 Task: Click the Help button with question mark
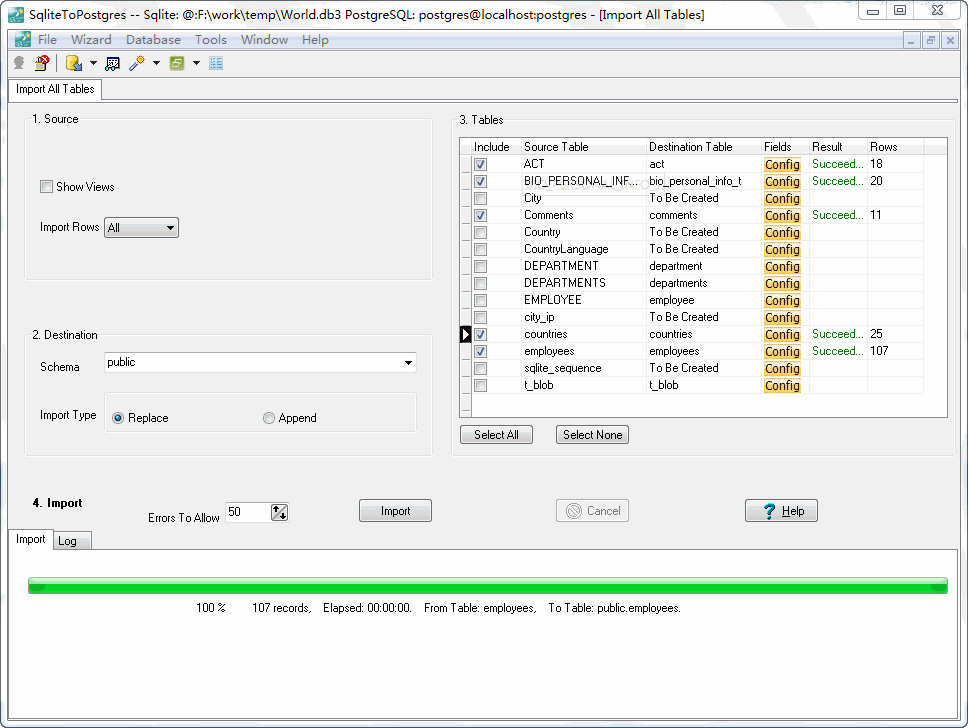click(x=782, y=511)
